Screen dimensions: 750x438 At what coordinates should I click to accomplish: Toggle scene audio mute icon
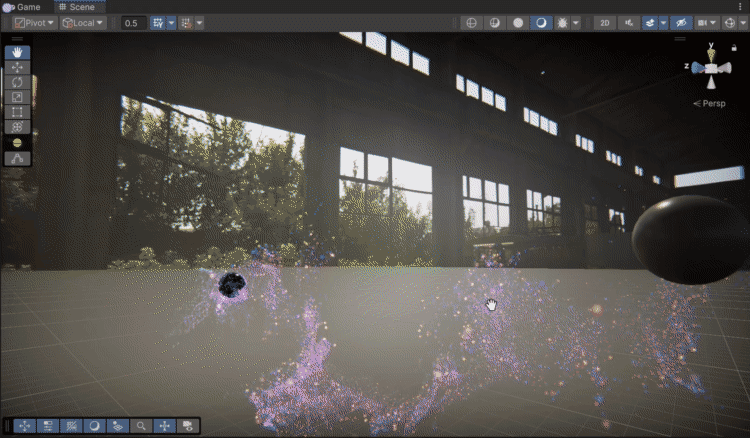tap(629, 22)
